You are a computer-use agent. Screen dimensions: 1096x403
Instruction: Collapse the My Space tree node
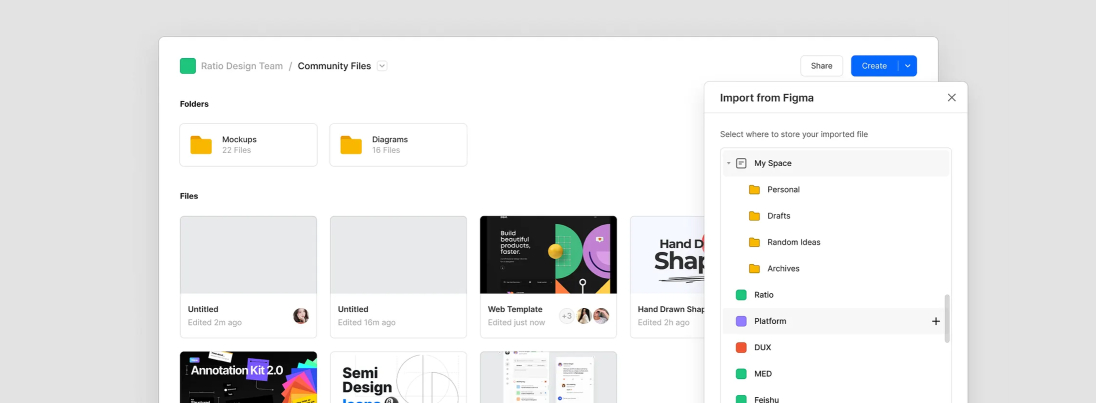(729, 163)
